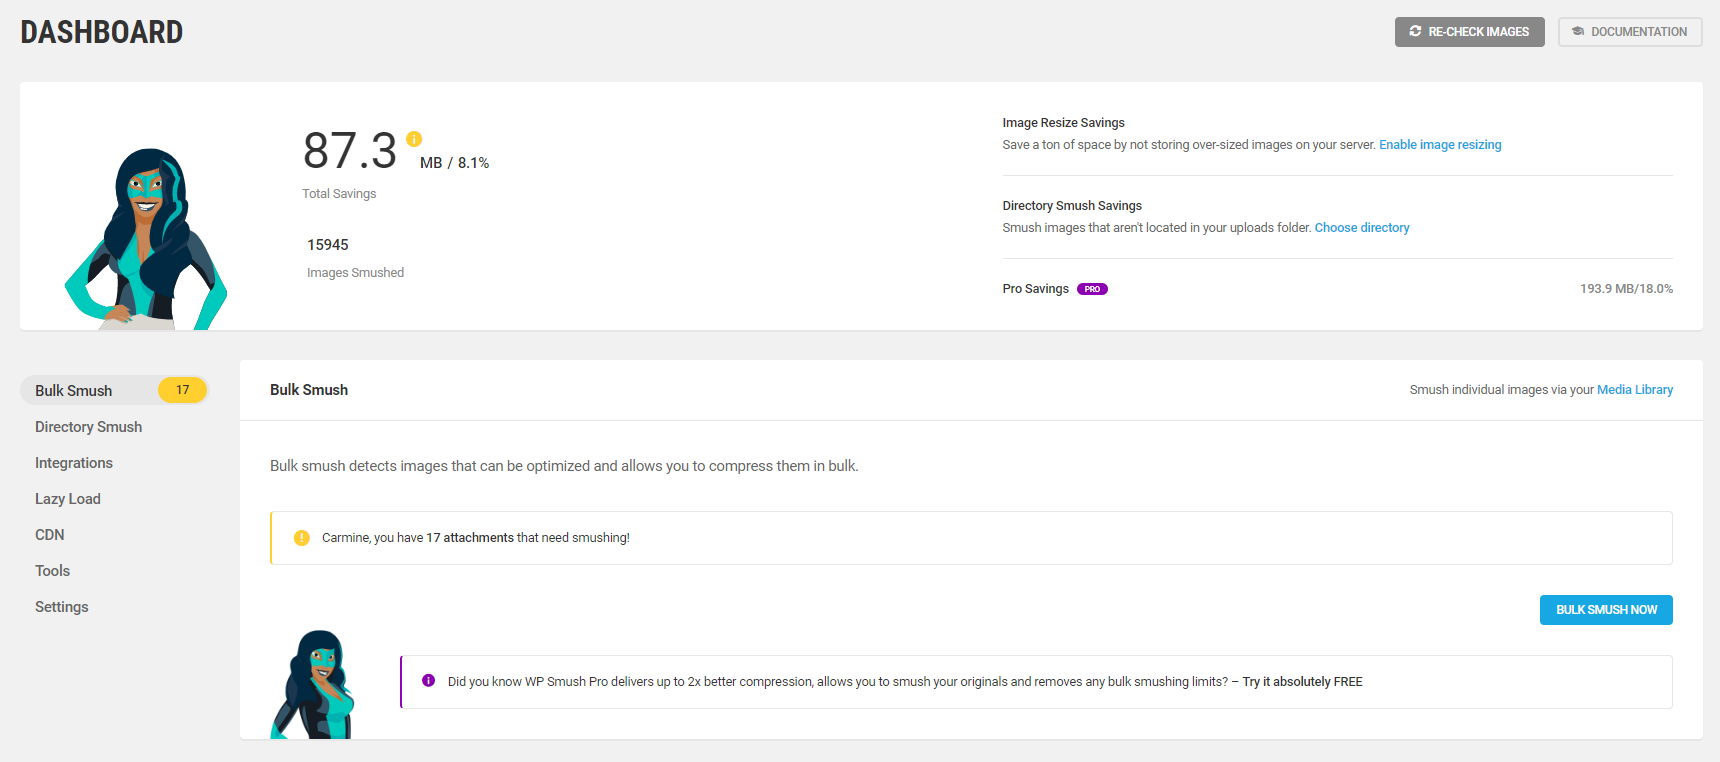1720x762 pixels.
Task: Click the 17 attachments text in notice
Action: [470, 538]
